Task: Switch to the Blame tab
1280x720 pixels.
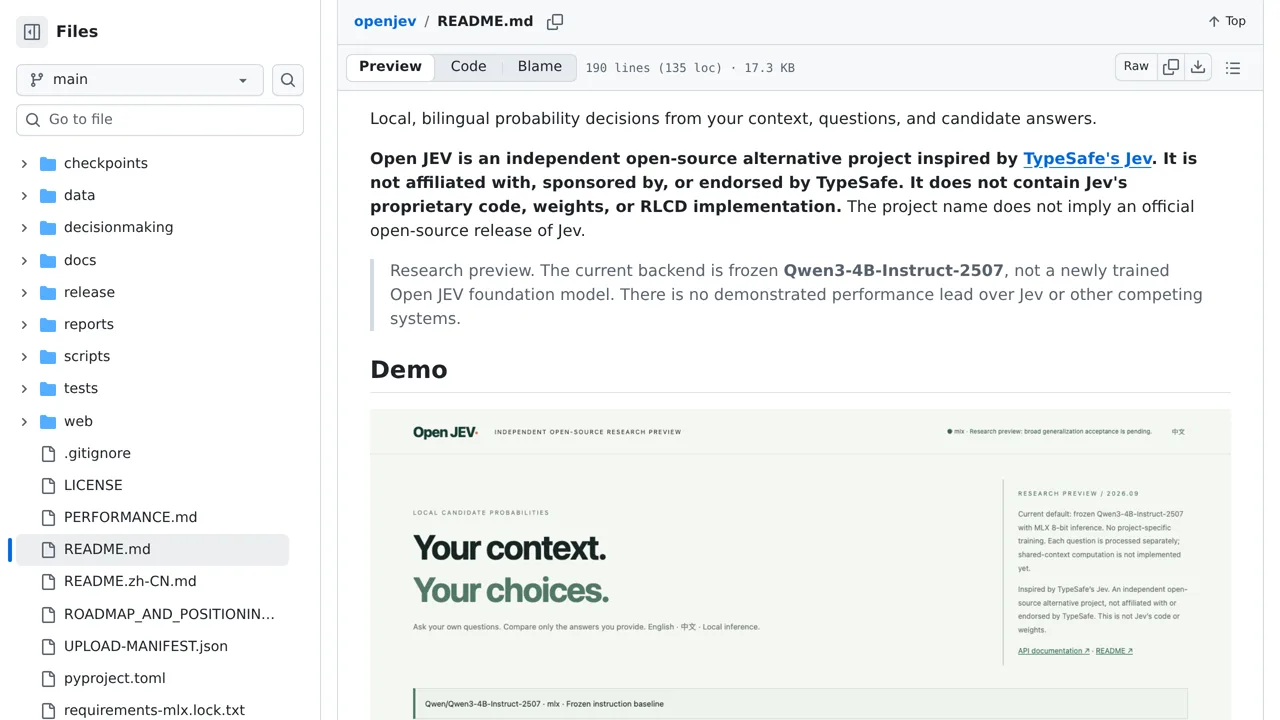Action: pyautogui.click(x=540, y=67)
